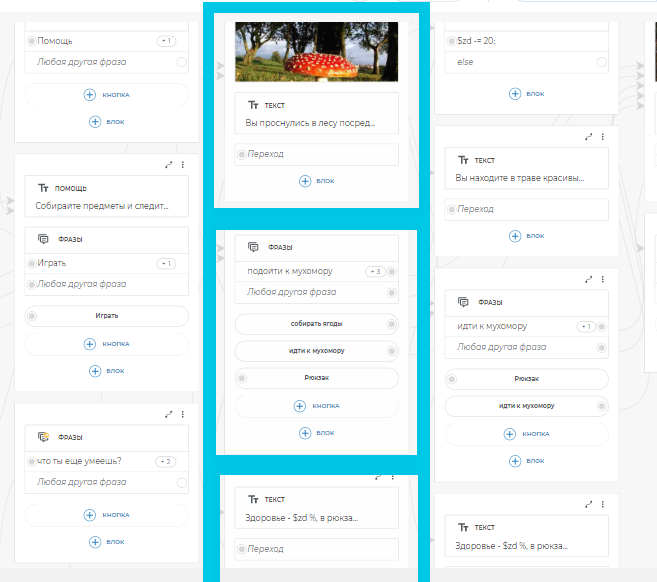
Task: Open three-dot menu of right-column 'идти к мухомору' phrases card
Action: pyautogui.click(x=603, y=279)
